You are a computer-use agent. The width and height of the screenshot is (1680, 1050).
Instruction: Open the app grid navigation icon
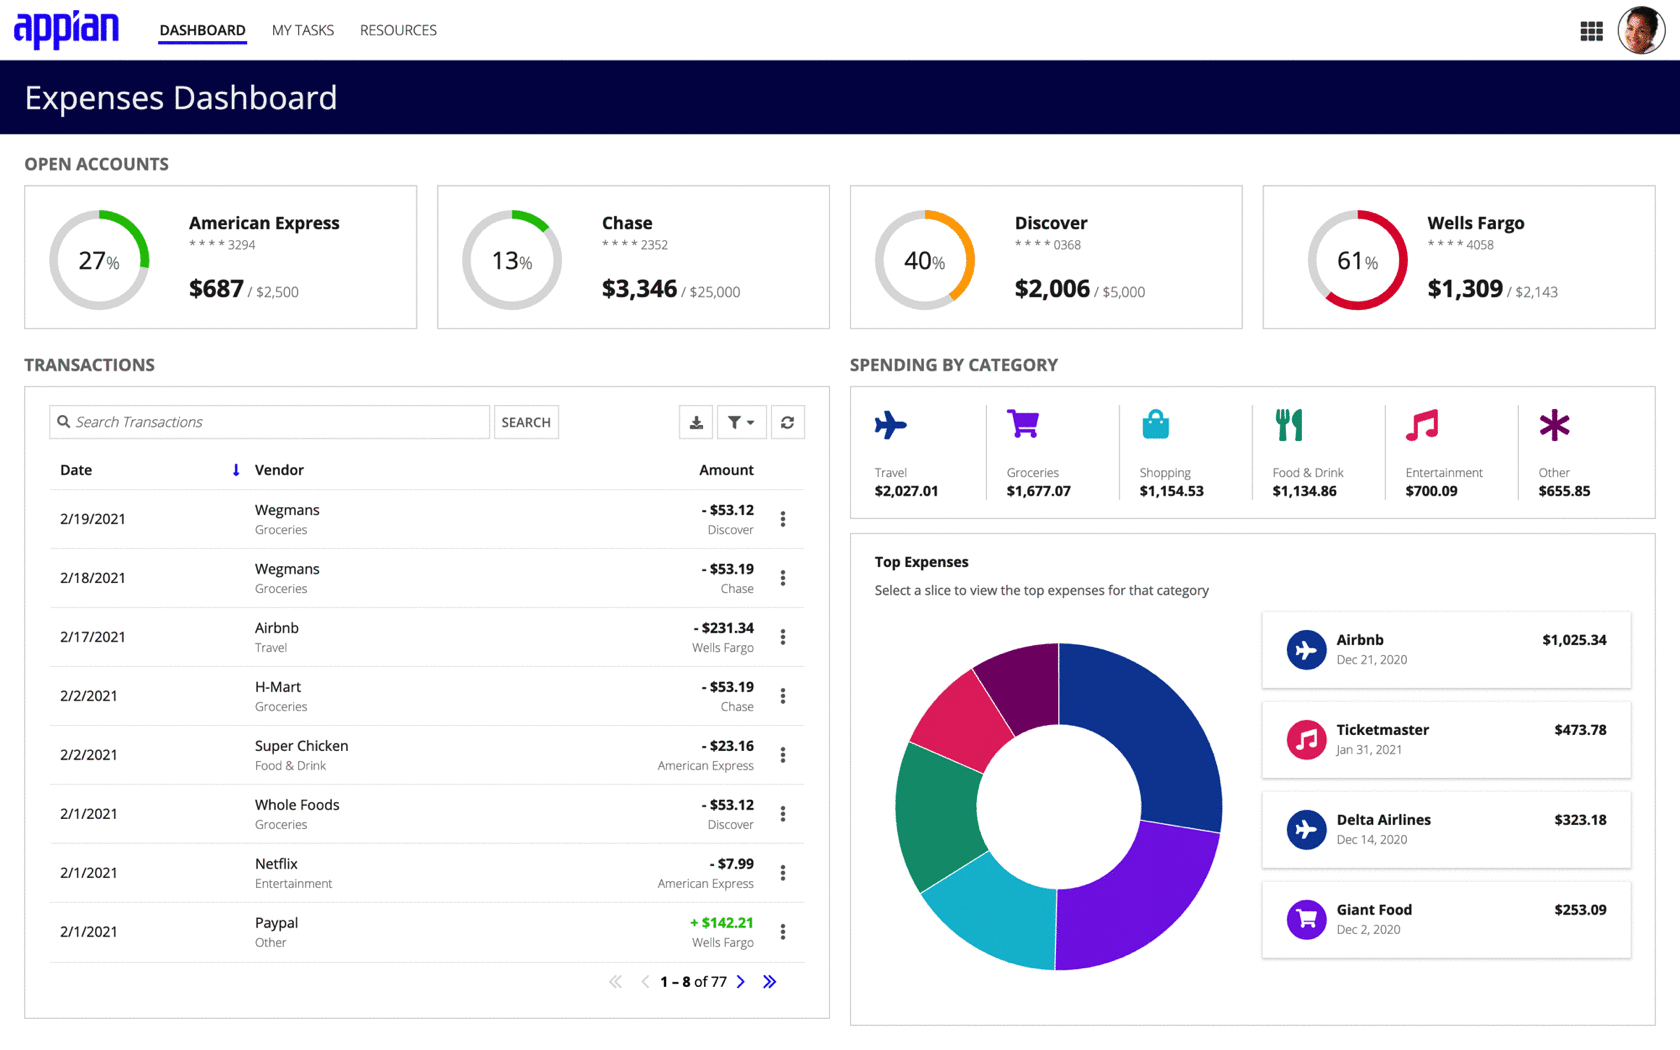[x=1591, y=31]
